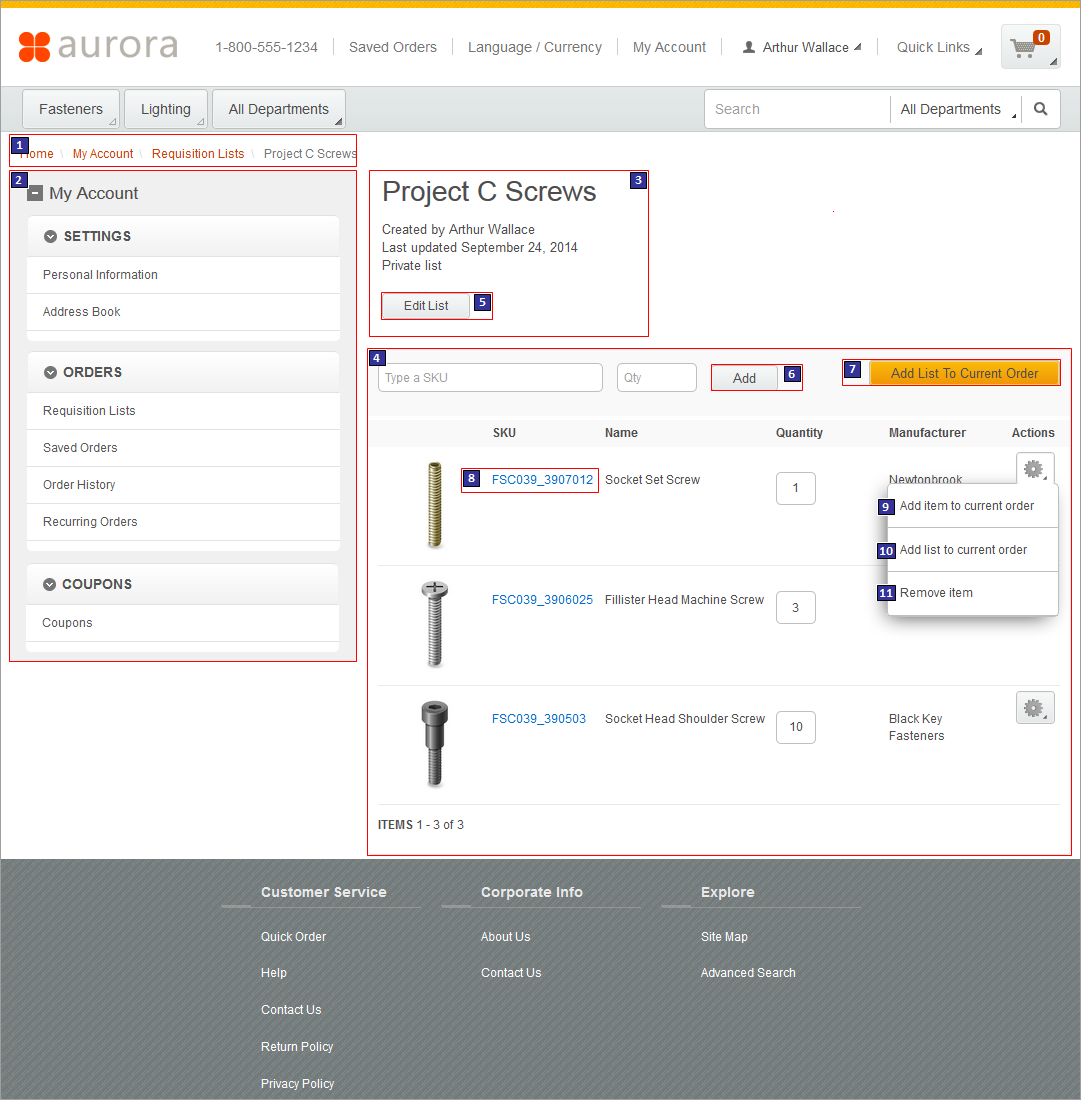Collapse the SETTINGS section

tap(51, 236)
